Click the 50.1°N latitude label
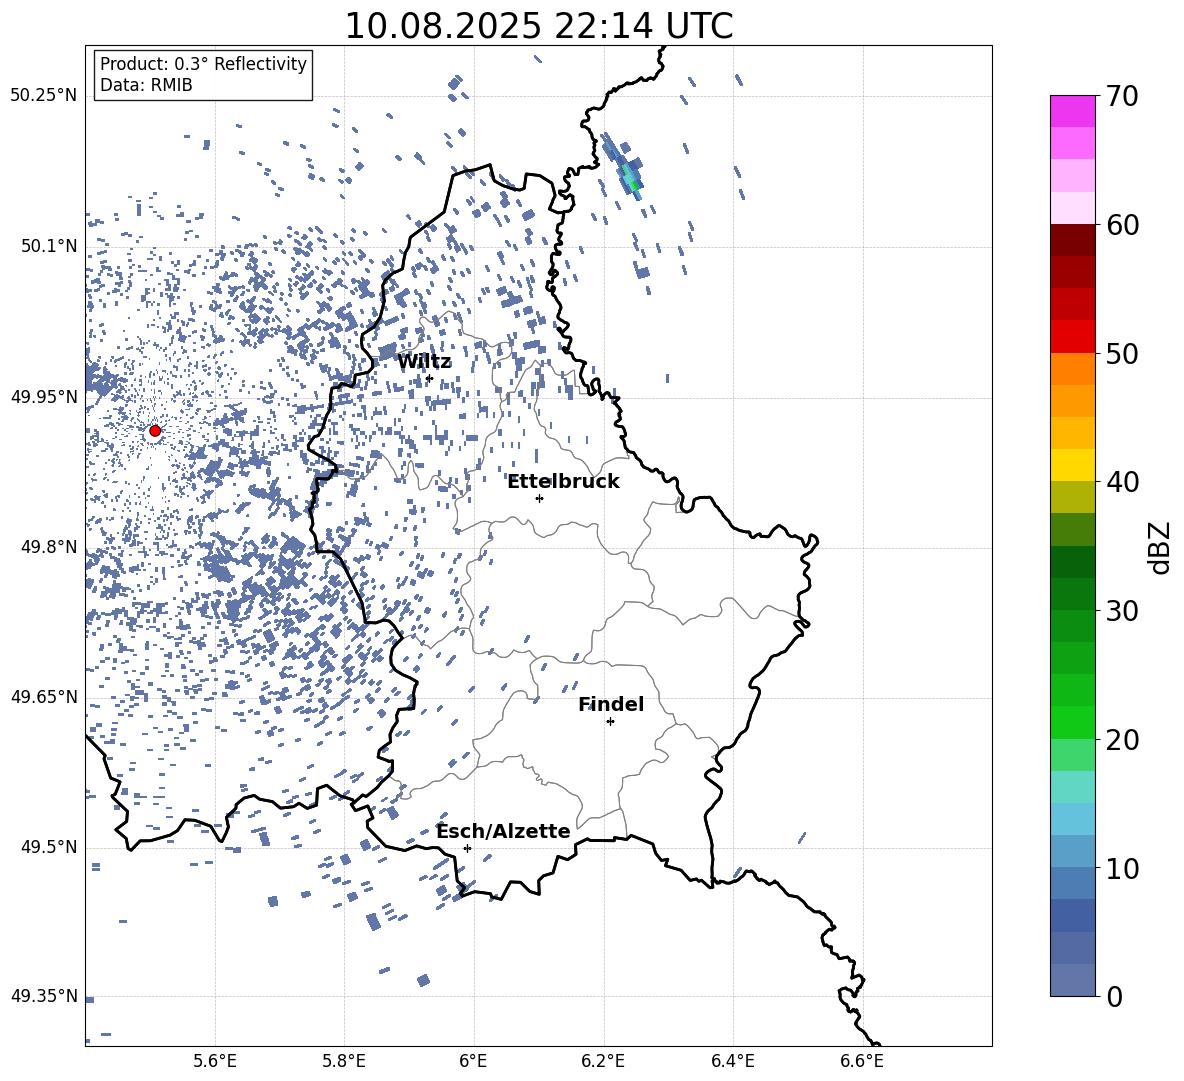Viewport: 1184px width, 1081px height. 49,246
